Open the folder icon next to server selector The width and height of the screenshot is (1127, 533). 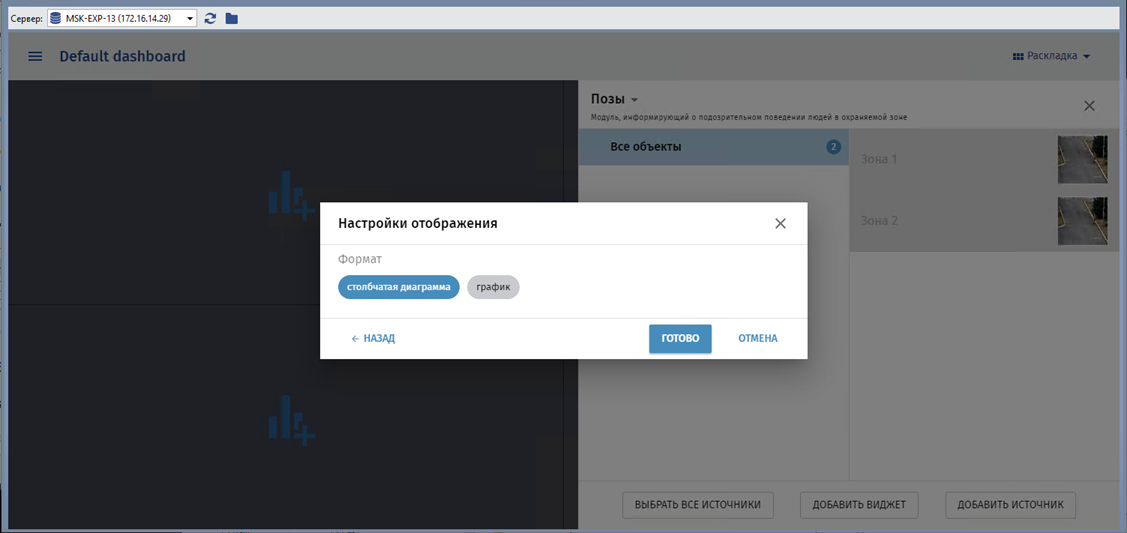point(232,18)
